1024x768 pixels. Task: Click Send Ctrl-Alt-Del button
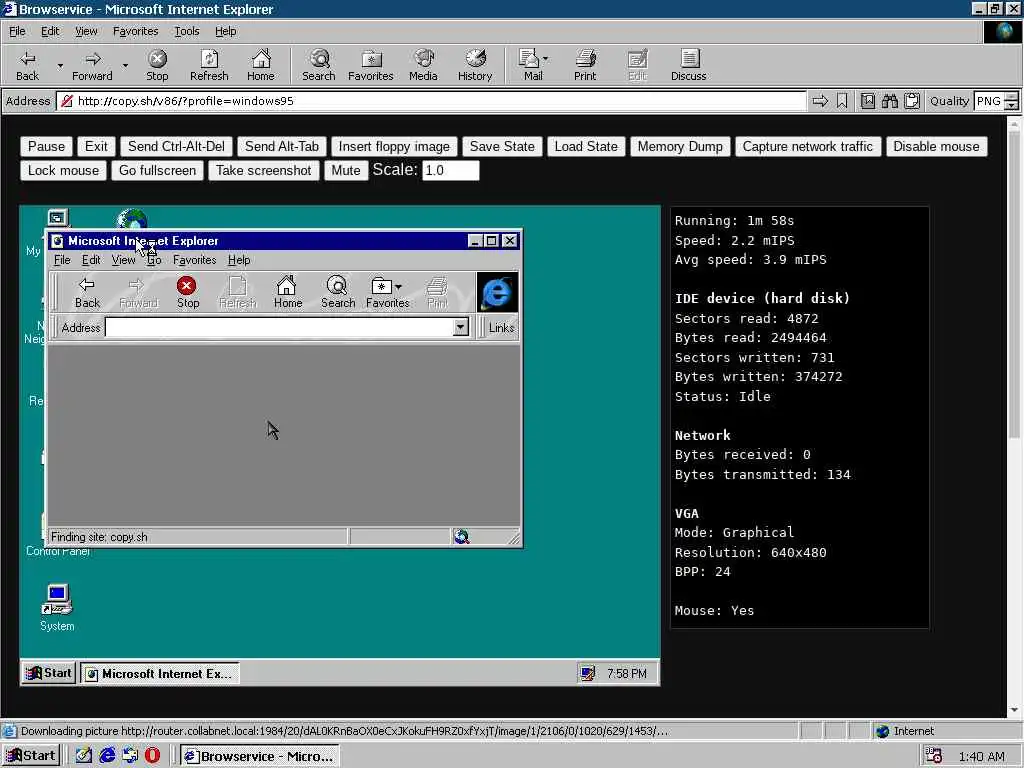click(x=176, y=146)
